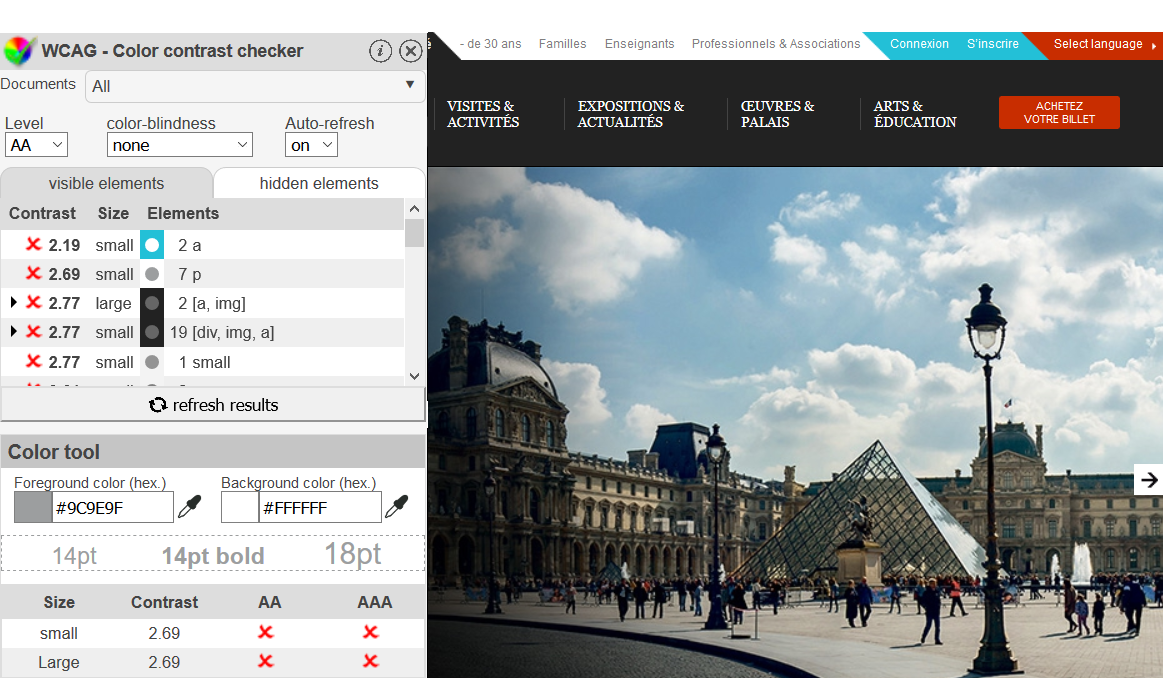Switch to the hidden elements tab
The height and width of the screenshot is (678, 1163).
pos(319,183)
